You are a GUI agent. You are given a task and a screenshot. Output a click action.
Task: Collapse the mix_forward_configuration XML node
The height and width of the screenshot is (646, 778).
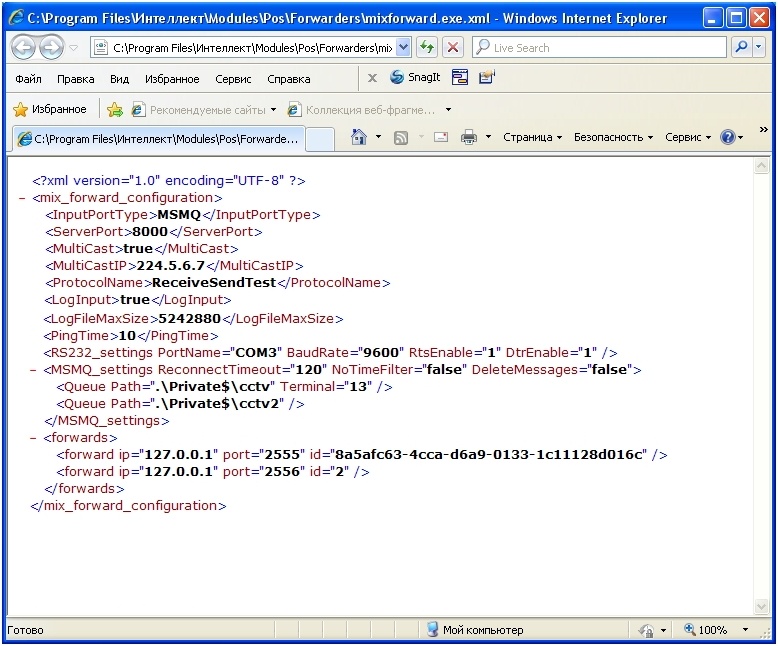[22, 198]
